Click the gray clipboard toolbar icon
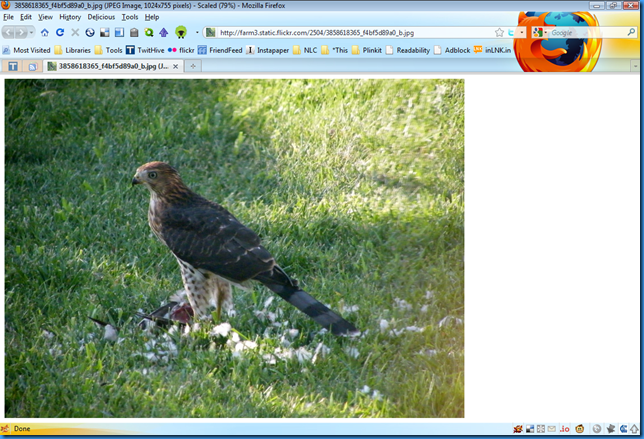 click(x=134, y=32)
